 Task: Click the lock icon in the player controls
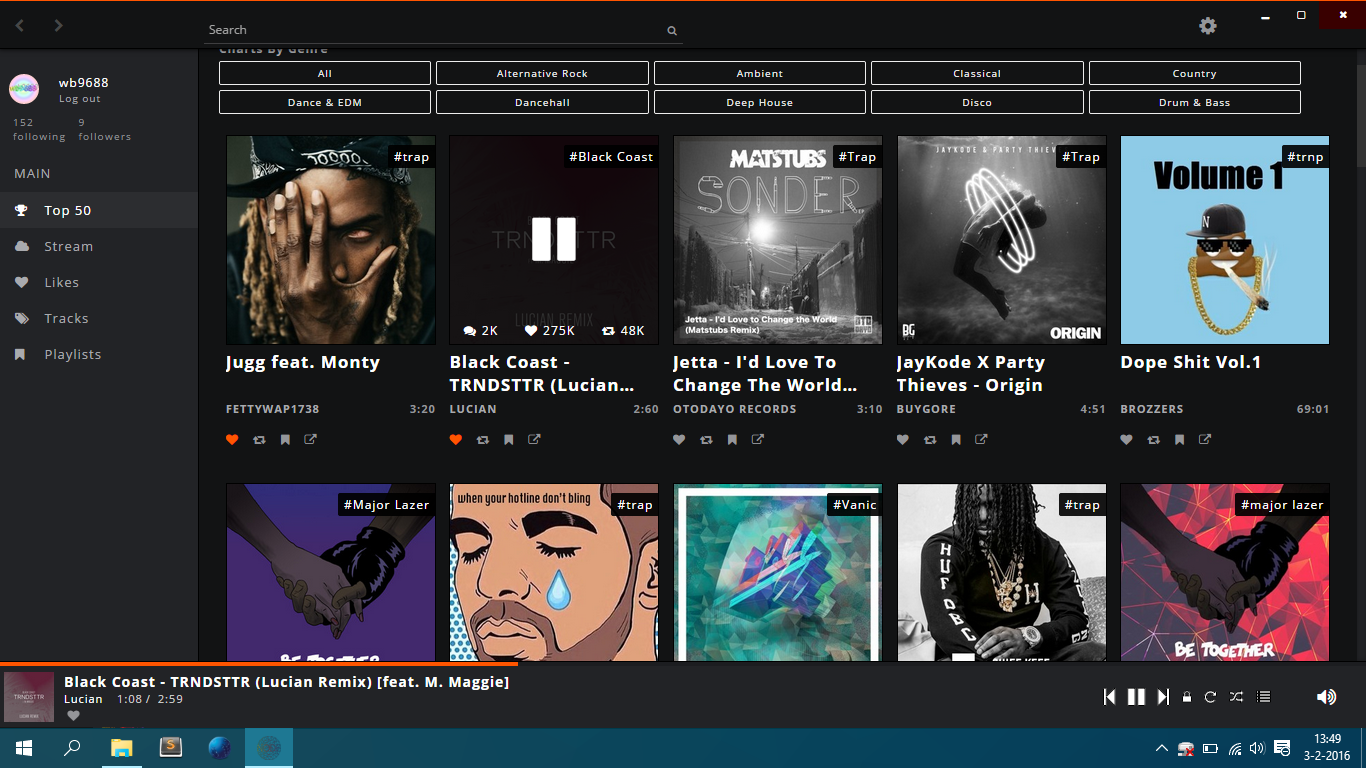tap(1186, 697)
